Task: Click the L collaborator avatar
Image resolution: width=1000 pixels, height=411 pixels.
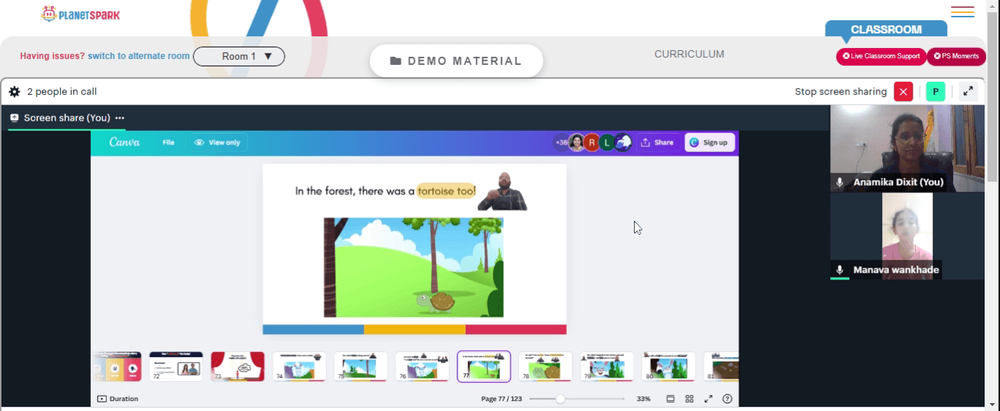Action: point(607,142)
